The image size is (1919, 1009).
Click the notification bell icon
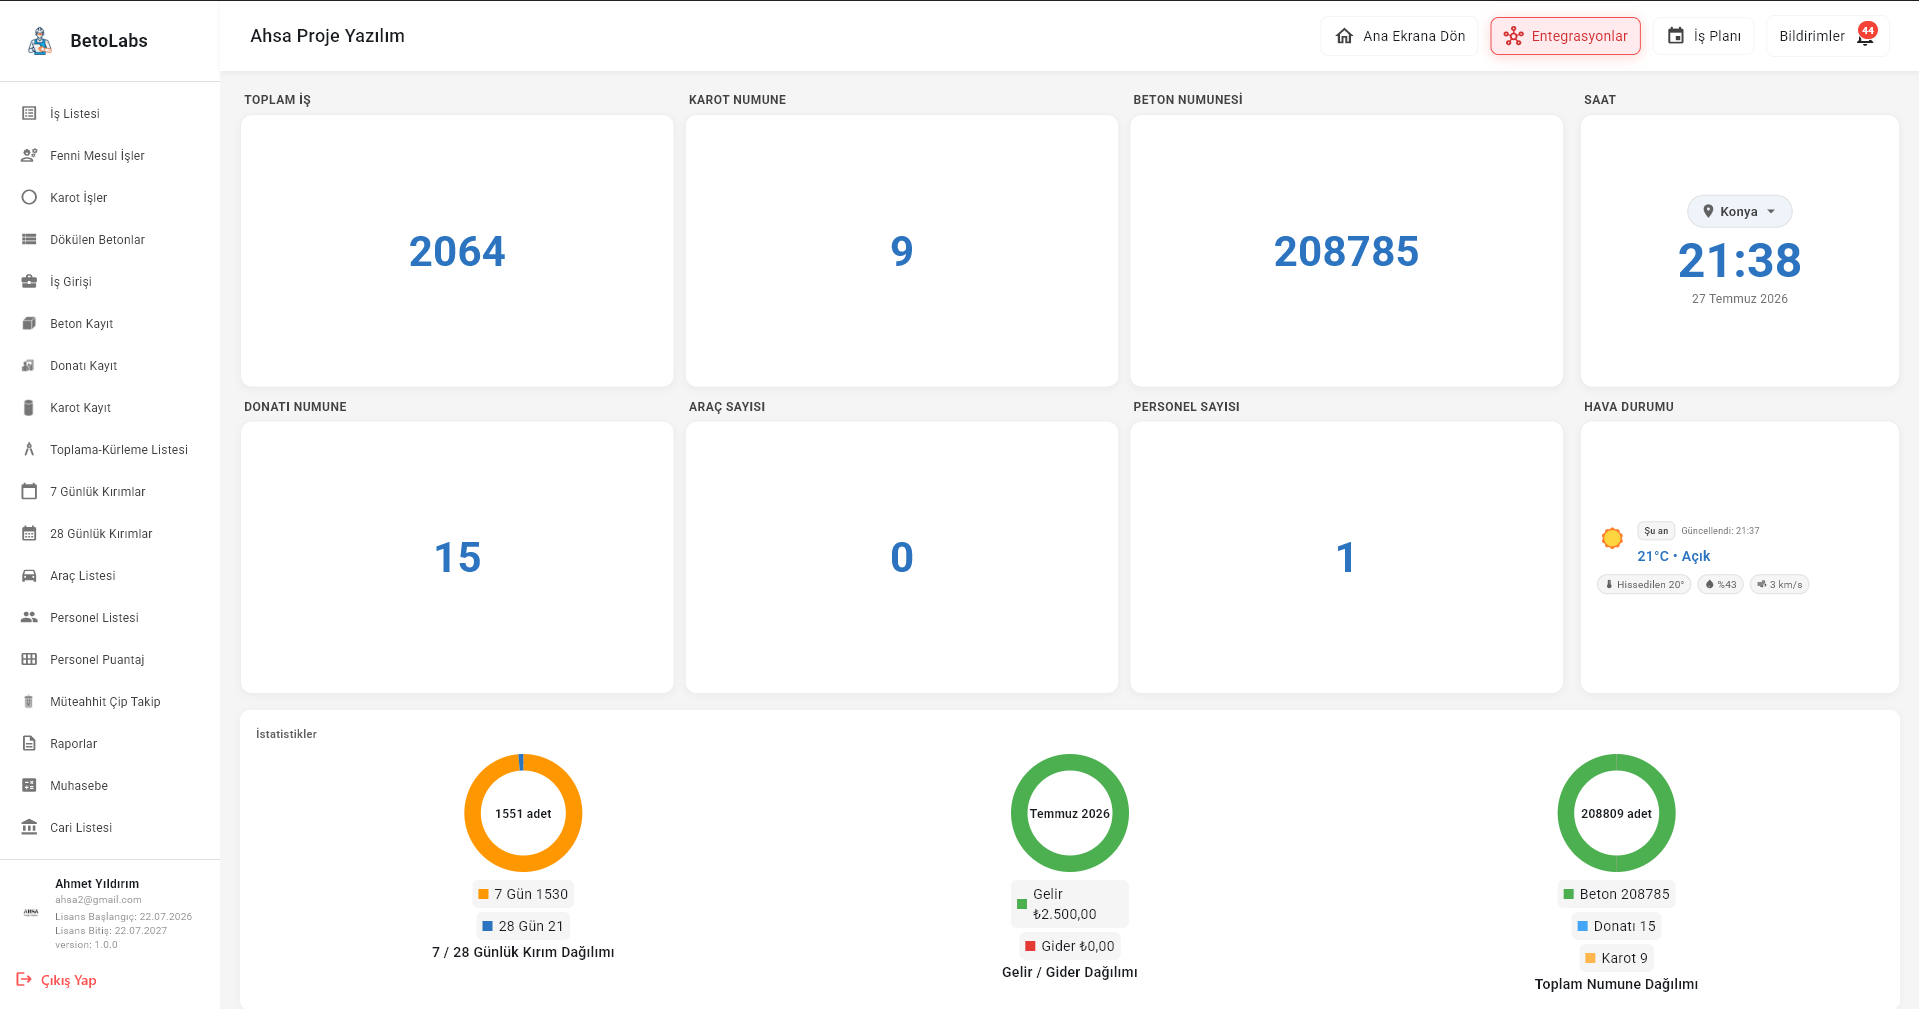1865,37
